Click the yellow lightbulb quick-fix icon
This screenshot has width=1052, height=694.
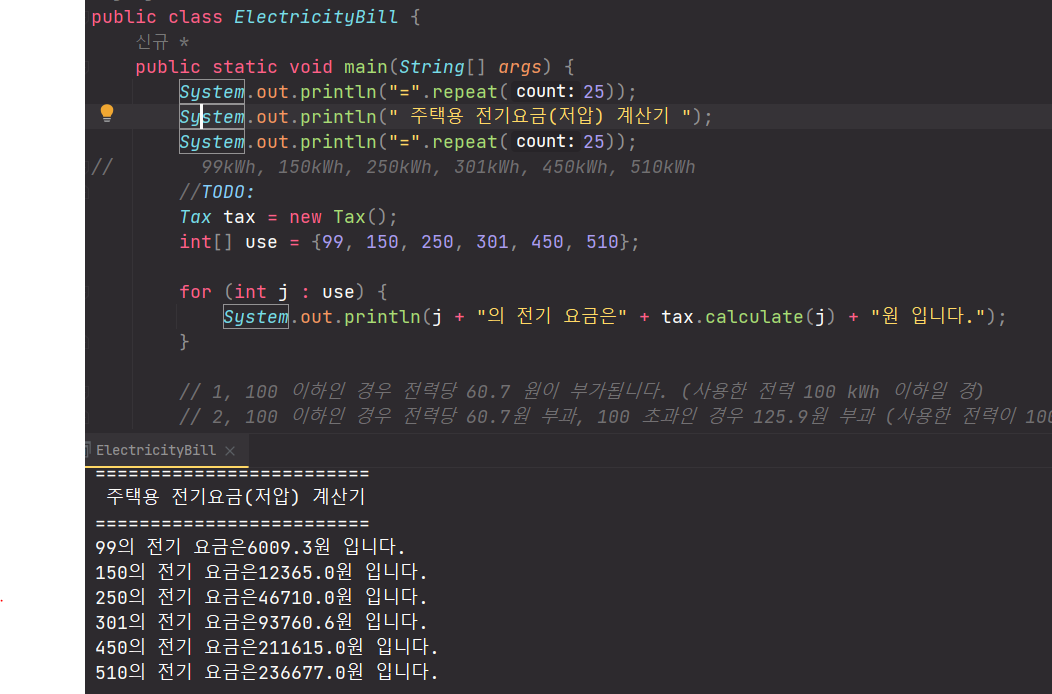point(107,113)
